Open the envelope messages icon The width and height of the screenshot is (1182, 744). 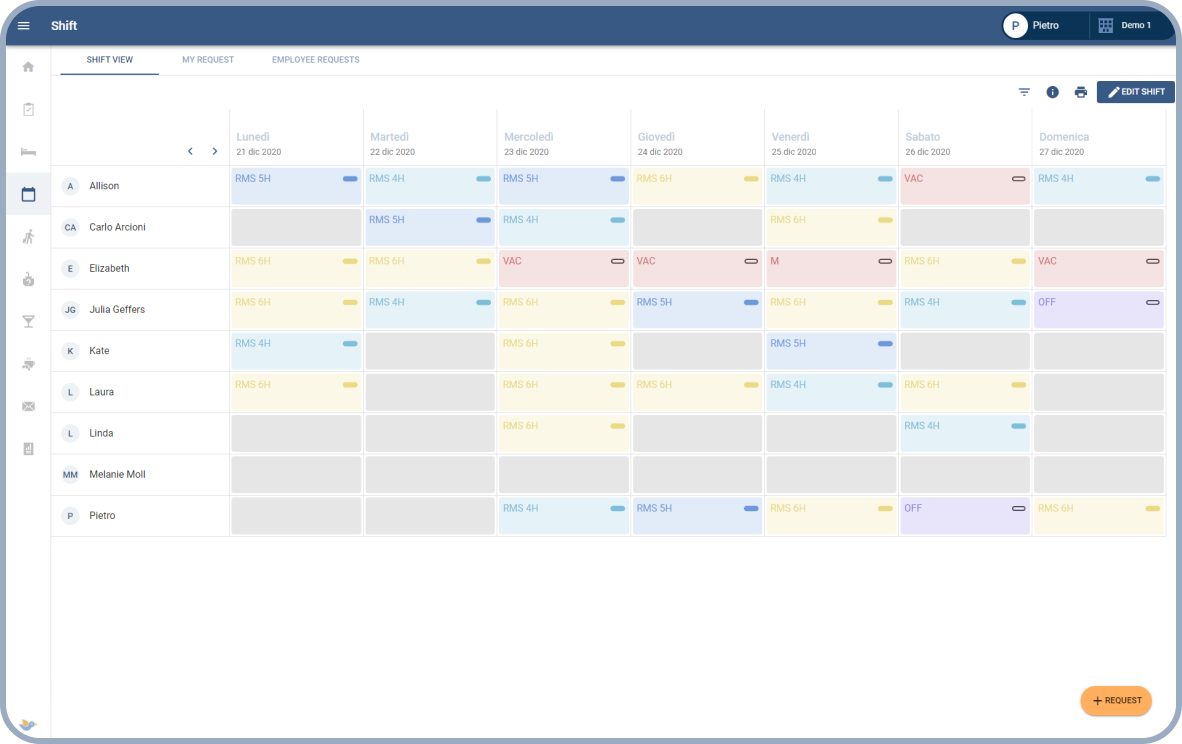click(x=28, y=406)
